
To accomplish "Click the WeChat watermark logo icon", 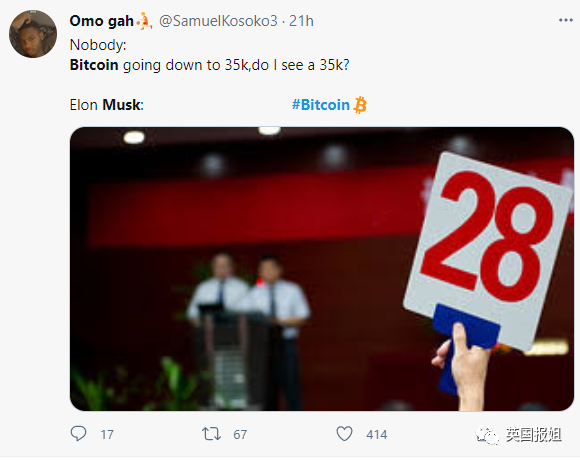I will pyautogui.click(x=487, y=435).
